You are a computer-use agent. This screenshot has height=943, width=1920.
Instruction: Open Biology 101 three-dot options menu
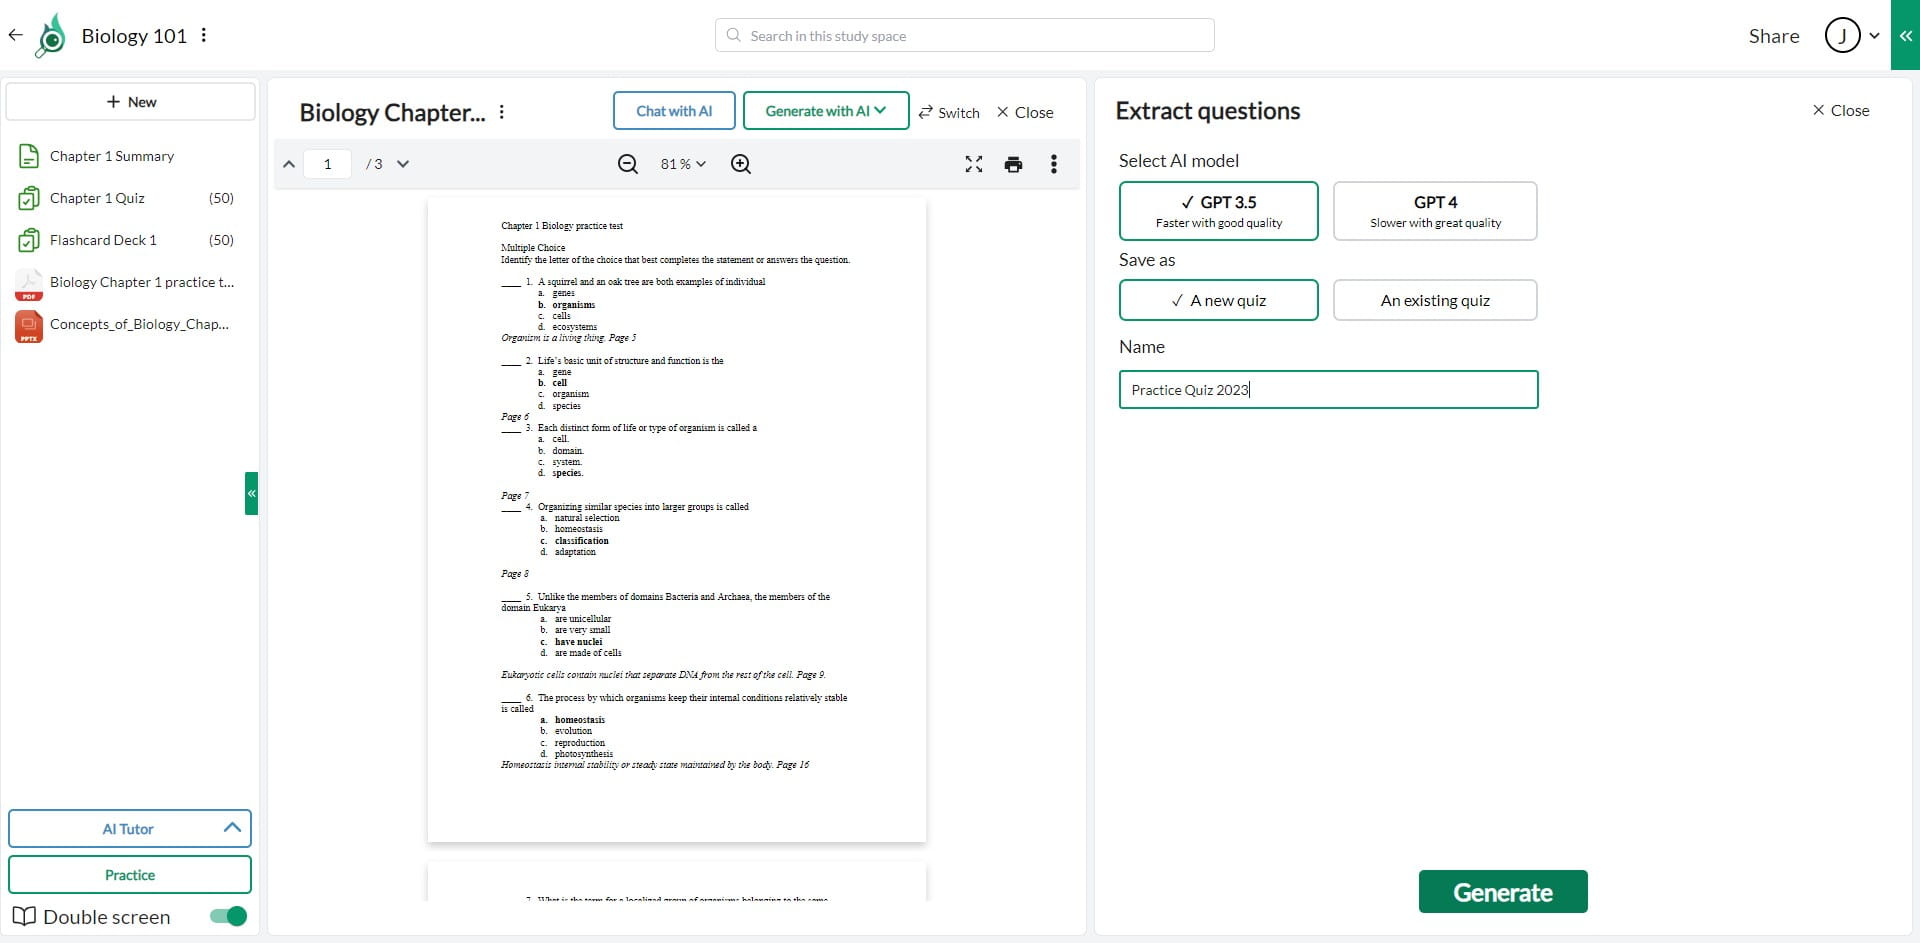click(204, 35)
